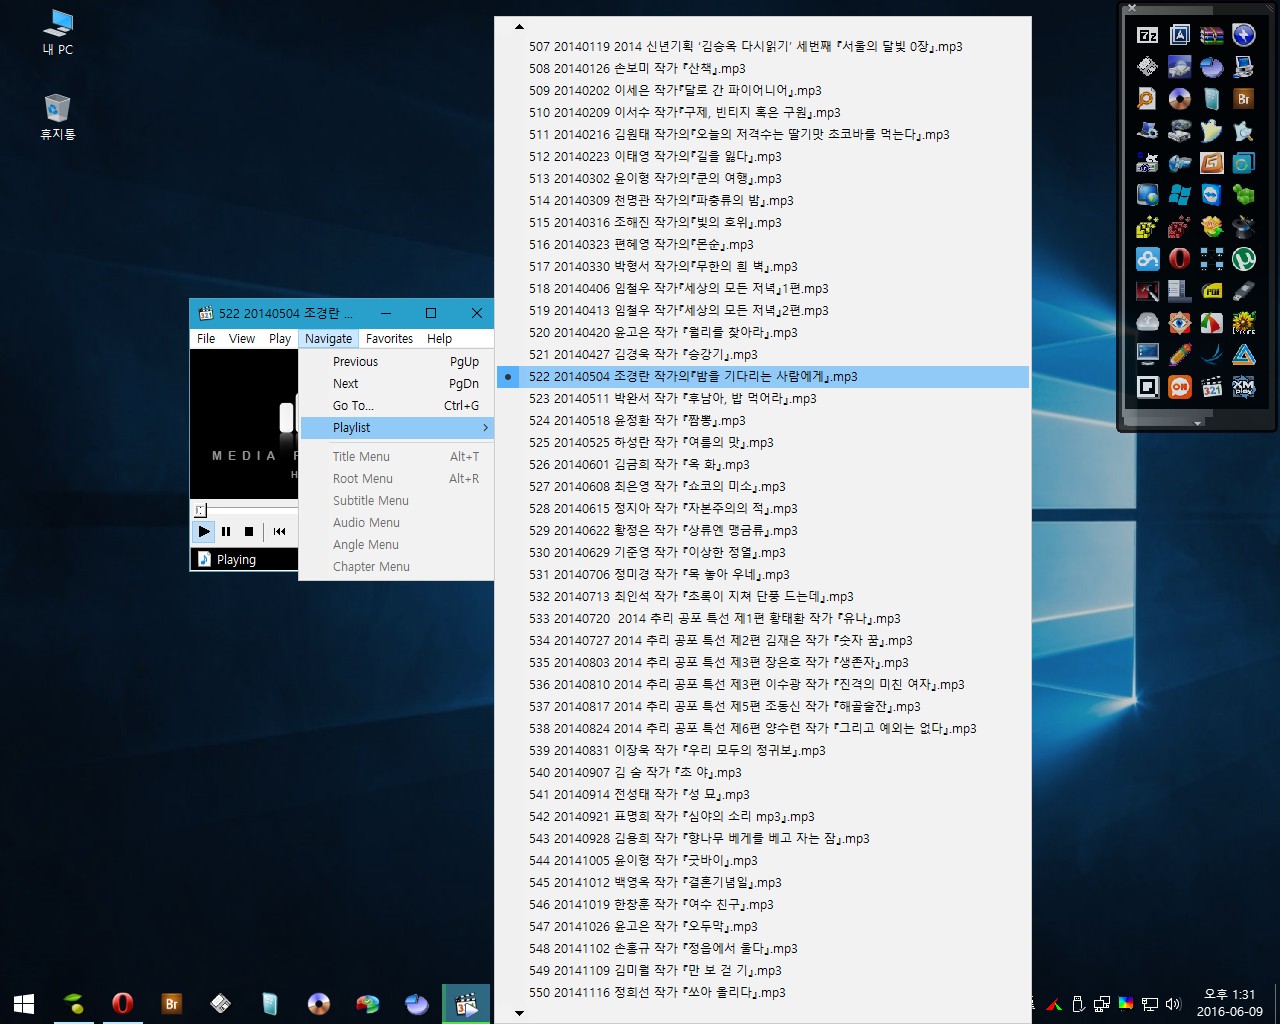The width and height of the screenshot is (1280, 1024).
Task: Pause playback in Media Player Classic
Action: click(x=226, y=531)
